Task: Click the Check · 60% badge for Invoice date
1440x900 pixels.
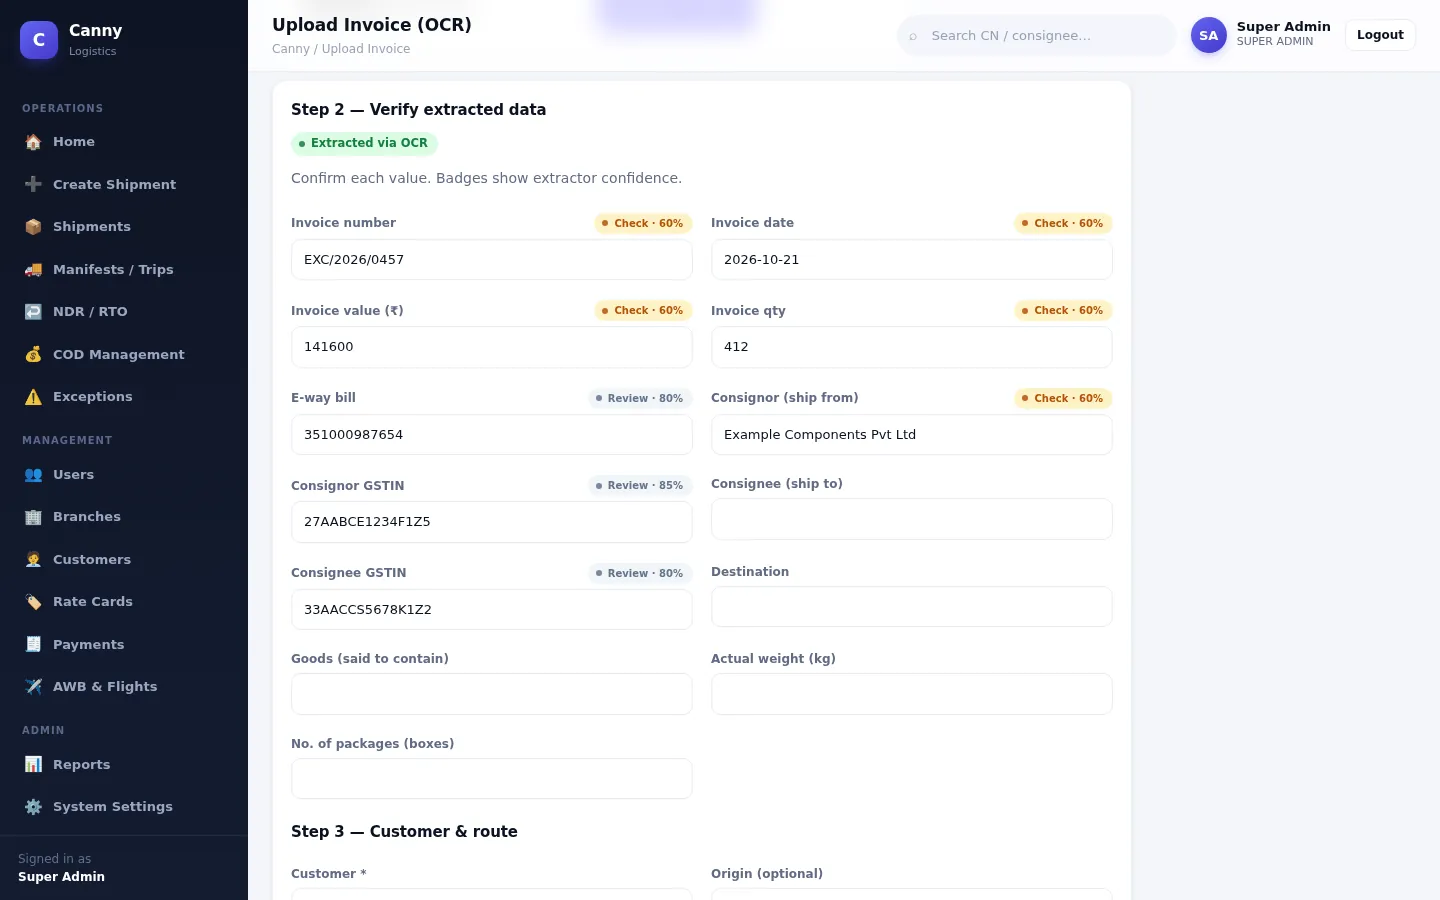Action: coord(1063,223)
